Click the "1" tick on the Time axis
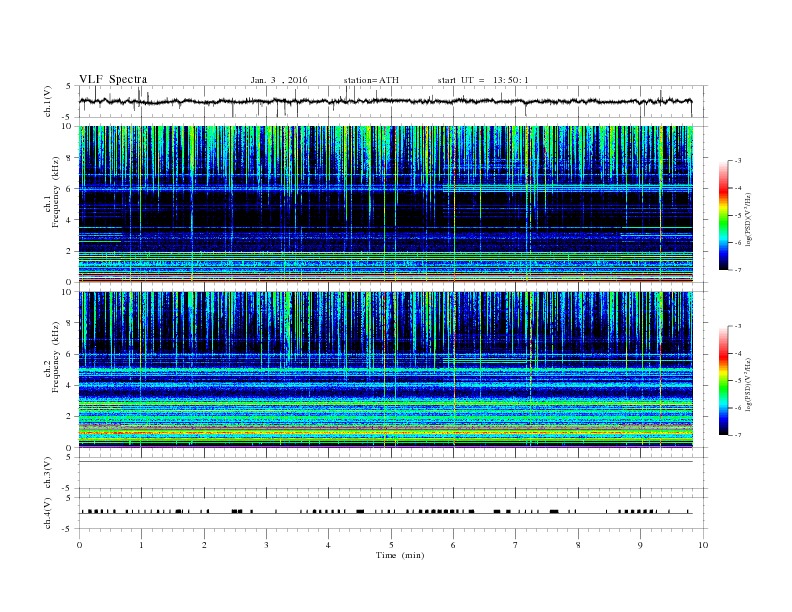The width and height of the screenshot is (792, 612). pyautogui.click(x=141, y=545)
